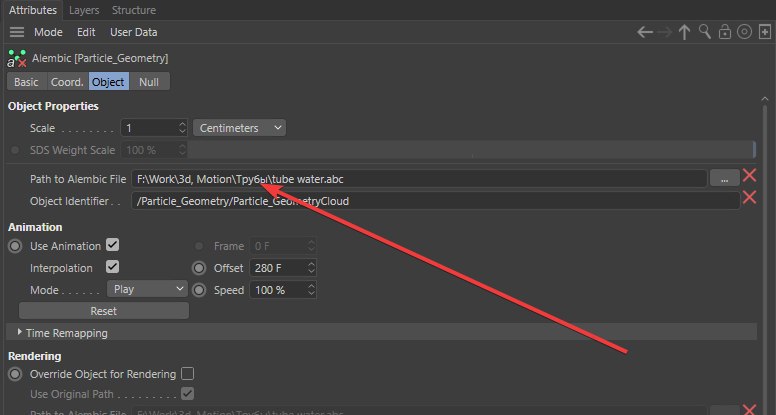Enable Override Object for Rendering checkbox
The height and width of the screenshot is (415, 776).
[188, 373]
